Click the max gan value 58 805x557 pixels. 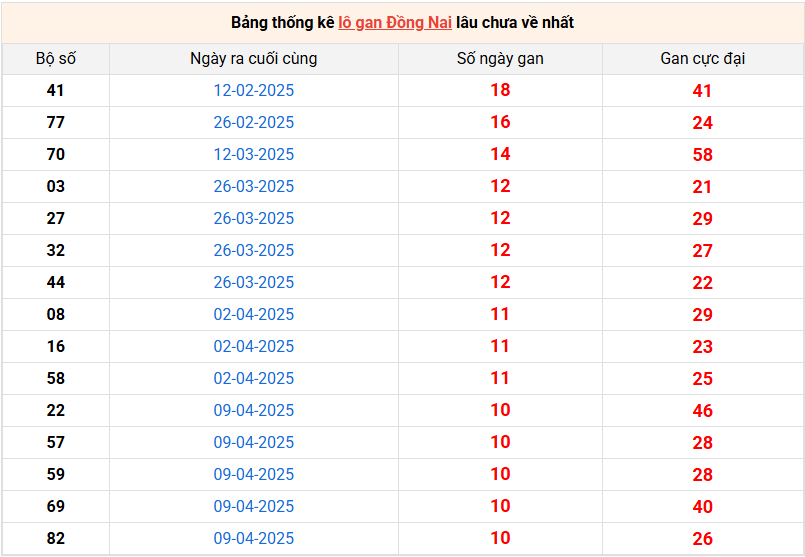point(702,155)
